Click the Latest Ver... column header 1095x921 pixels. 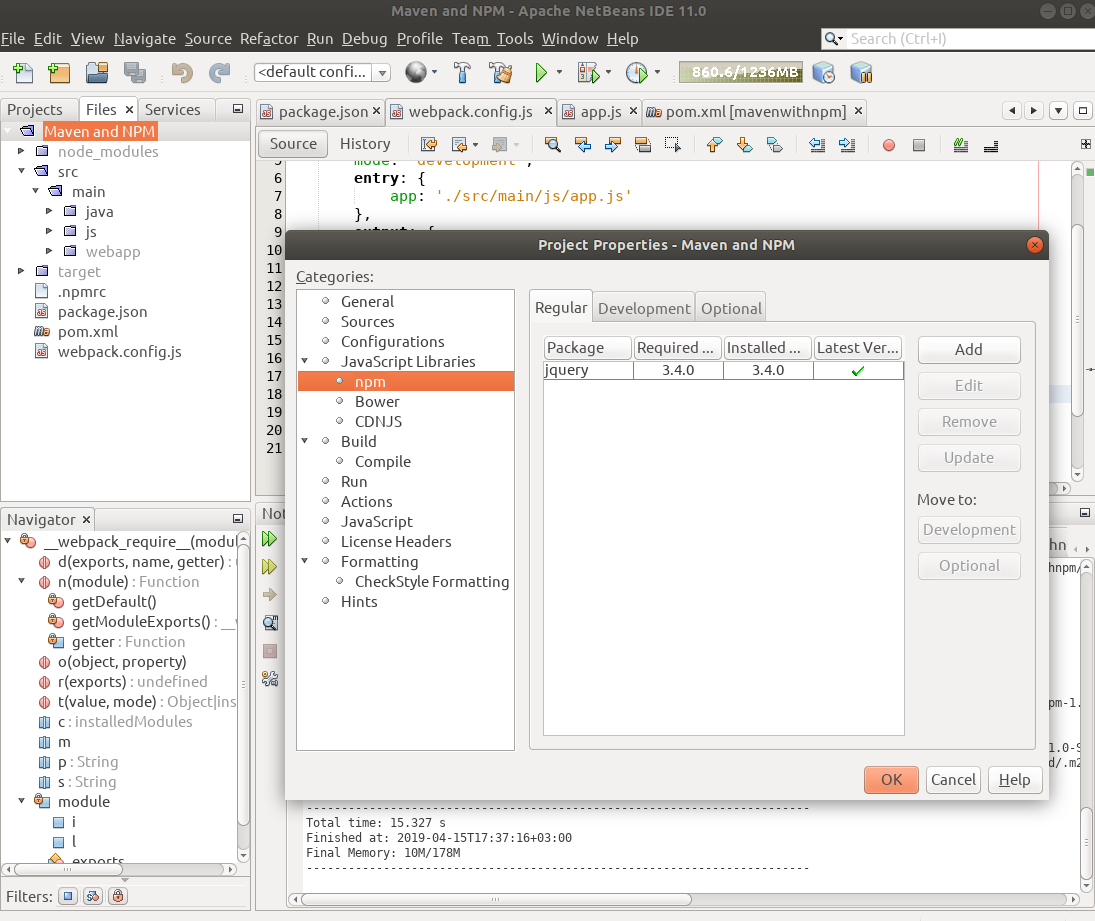pyautogui.click(x=858, y=347)
